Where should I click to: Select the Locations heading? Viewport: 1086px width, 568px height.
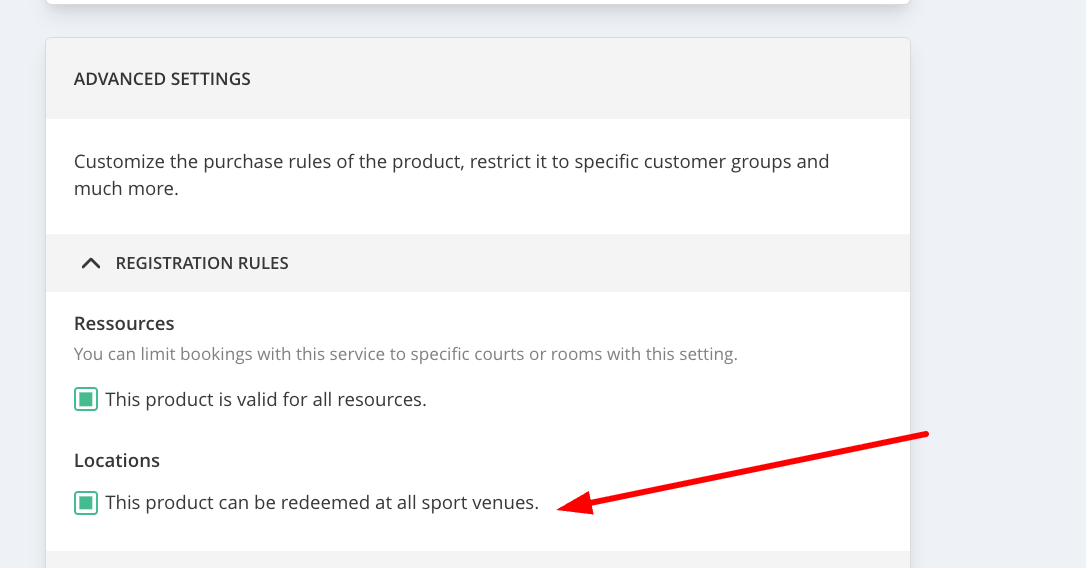pos(117,461)
